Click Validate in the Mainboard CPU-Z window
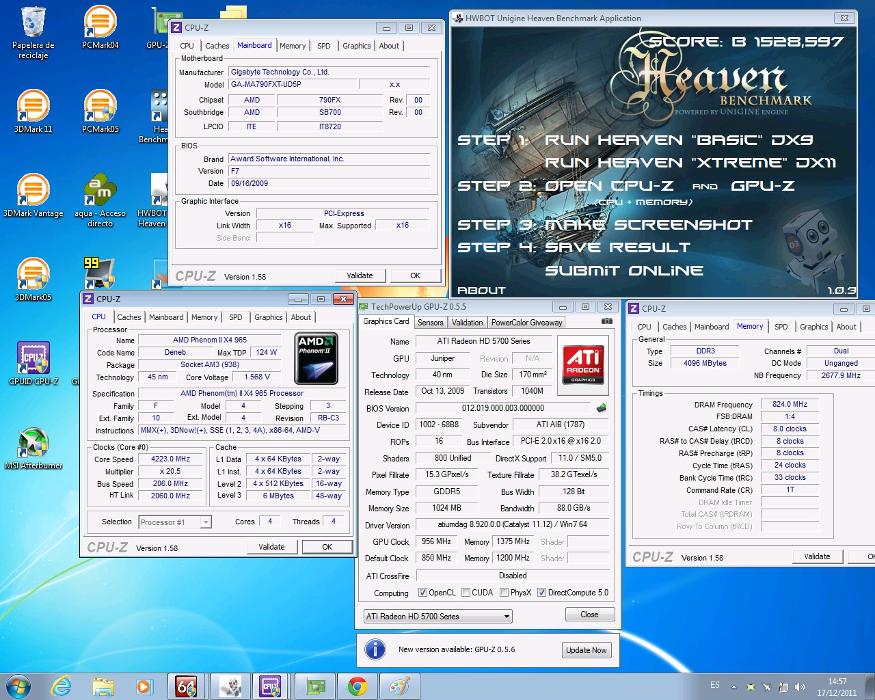 (359, 275)
